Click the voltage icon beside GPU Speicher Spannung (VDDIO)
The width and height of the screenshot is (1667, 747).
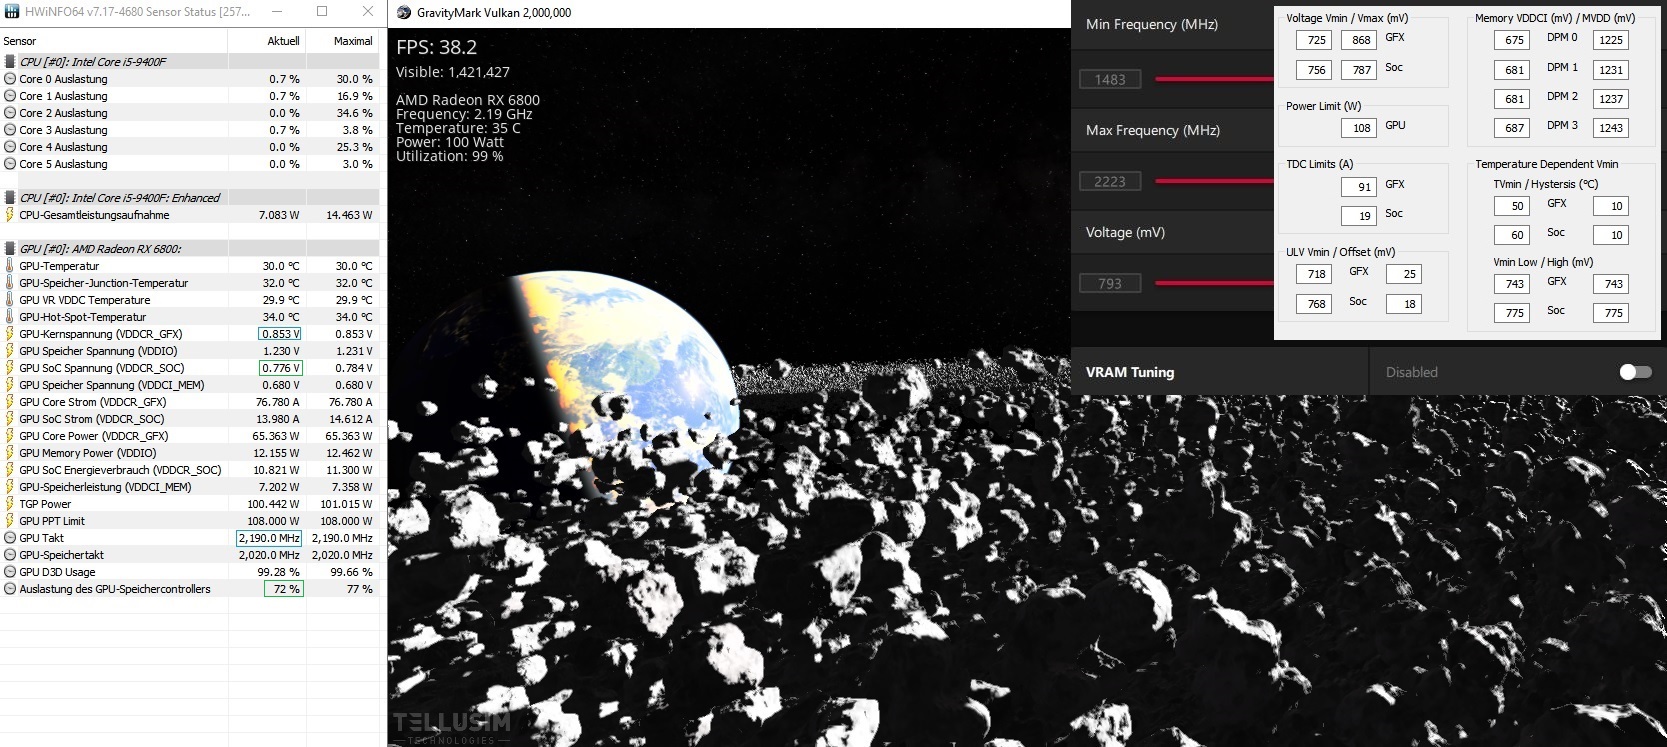[10, 351]
